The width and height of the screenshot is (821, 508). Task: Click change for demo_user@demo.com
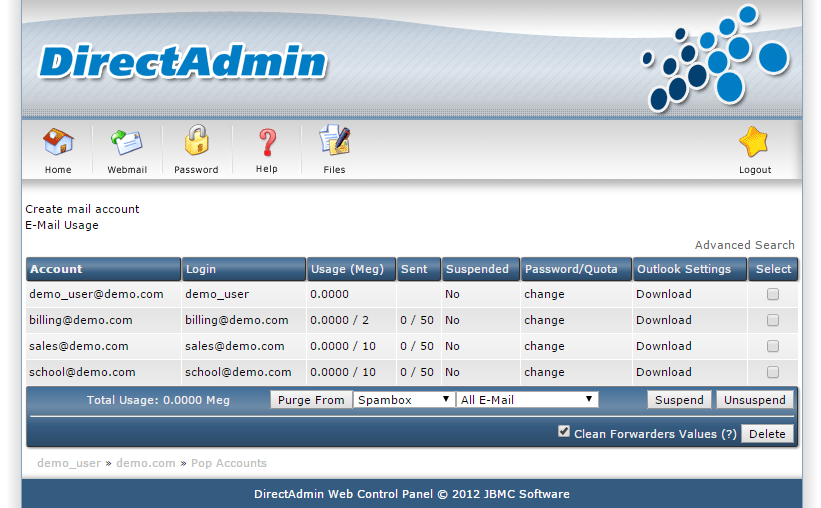click(x=545, y=294)
